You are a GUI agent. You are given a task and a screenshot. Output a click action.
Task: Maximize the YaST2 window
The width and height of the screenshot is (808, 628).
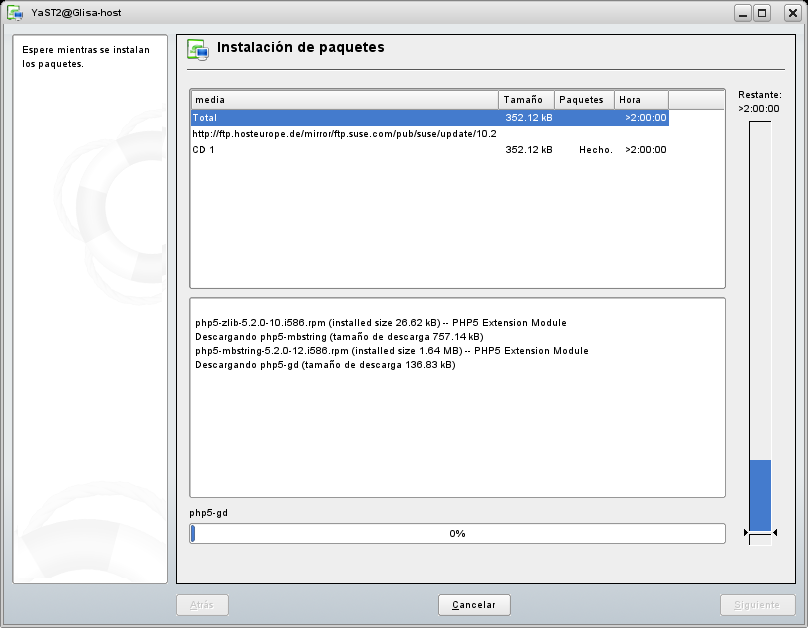(x=763, y=13)
